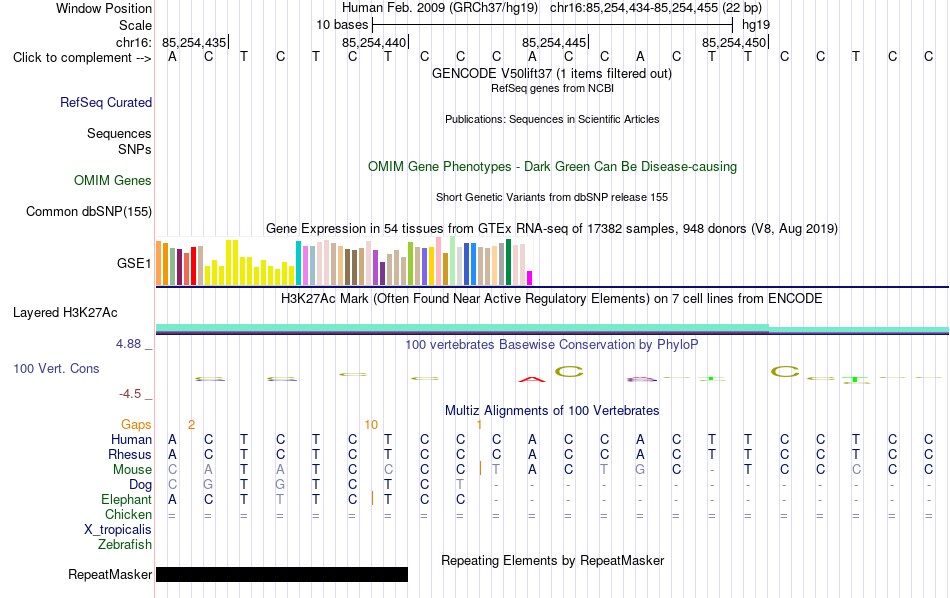
Task: Click the Mouse alignment row label
Action: point(132,470)
